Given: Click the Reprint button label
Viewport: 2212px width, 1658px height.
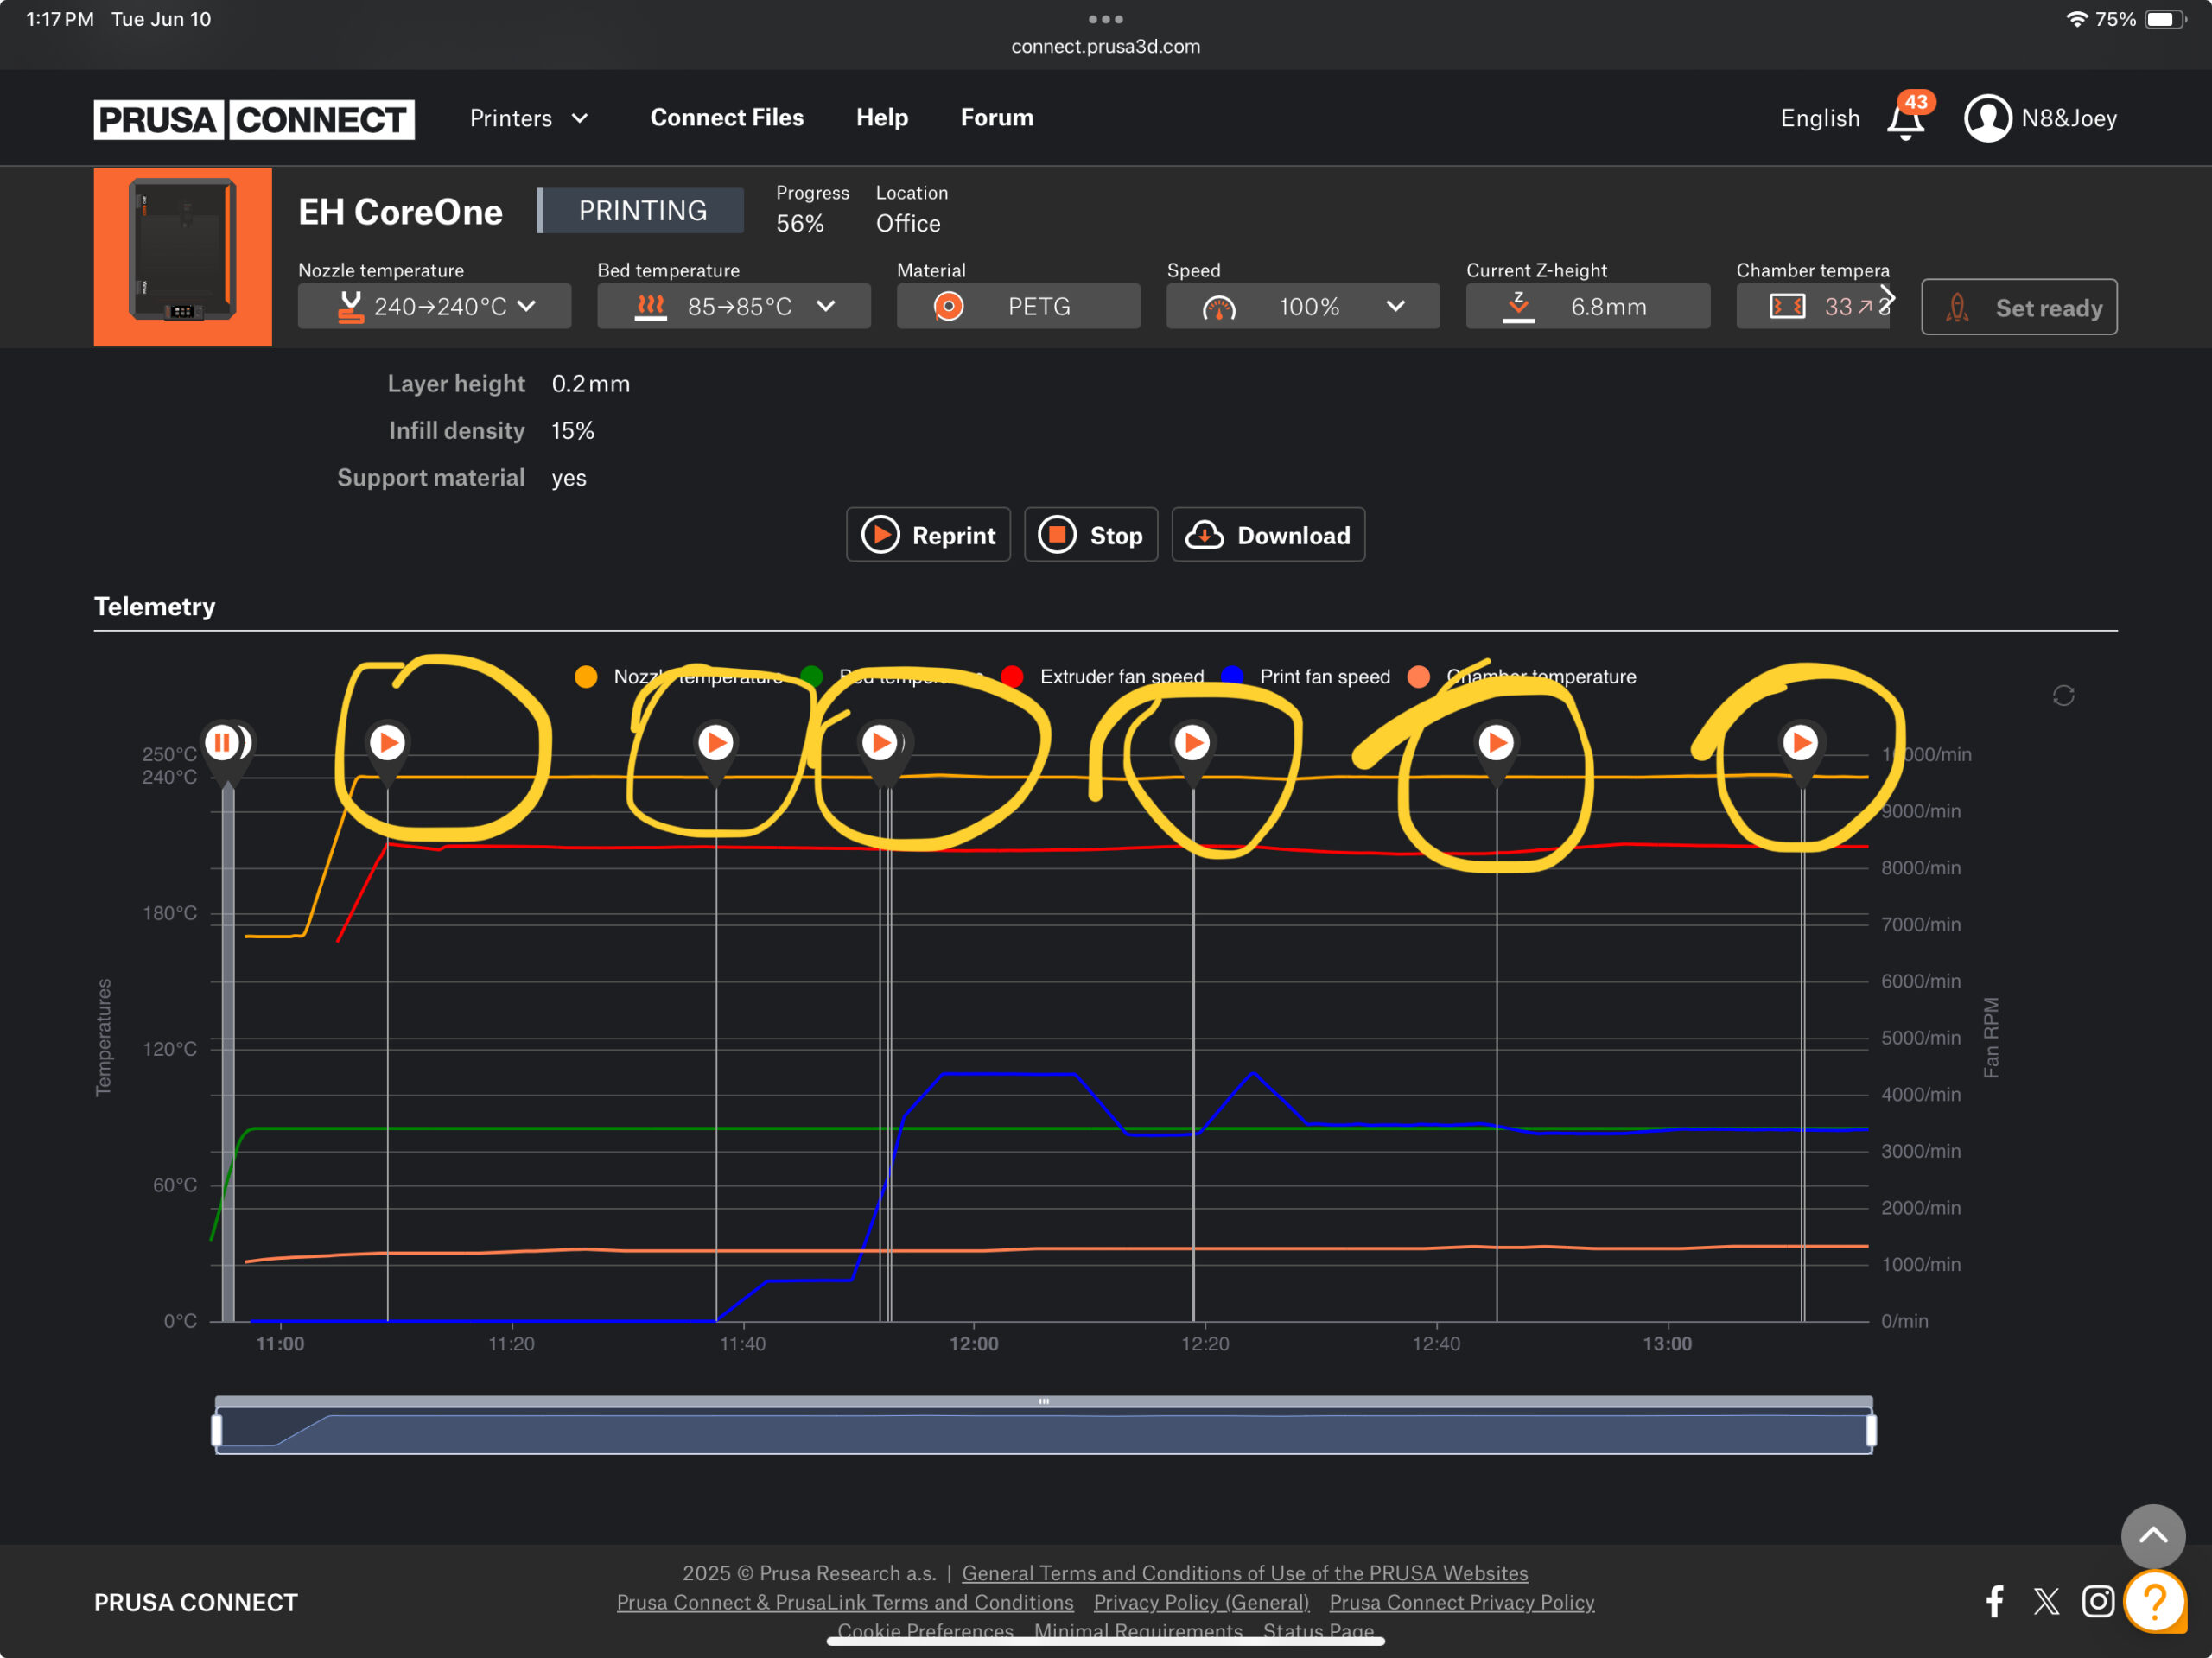Looking at the screenshot, I should coord(953,536).
